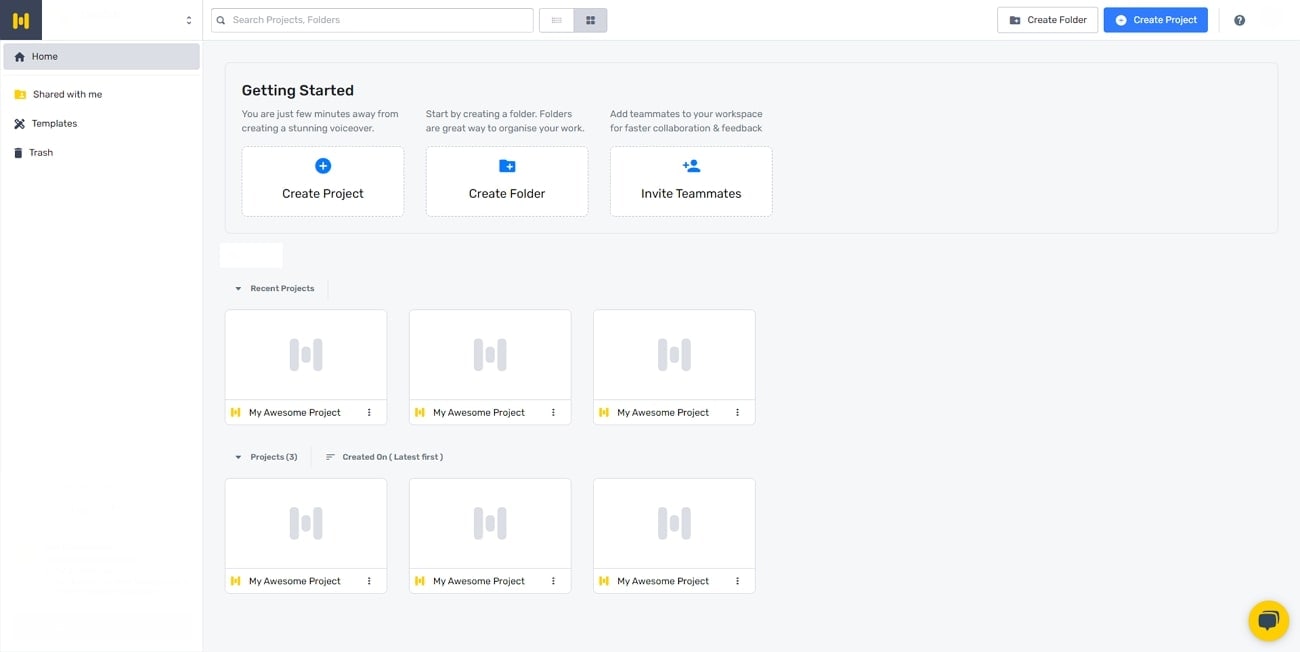Open second thumbnail under Projects (3)

[490, 523]
